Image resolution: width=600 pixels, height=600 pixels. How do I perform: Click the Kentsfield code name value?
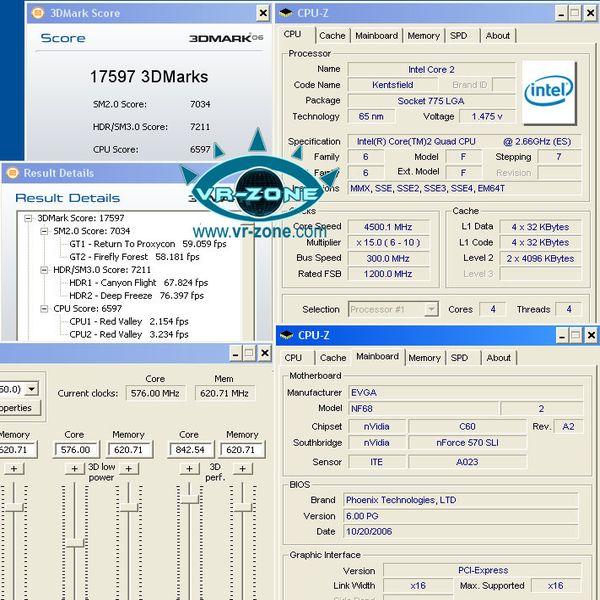[x=393, y=85]
